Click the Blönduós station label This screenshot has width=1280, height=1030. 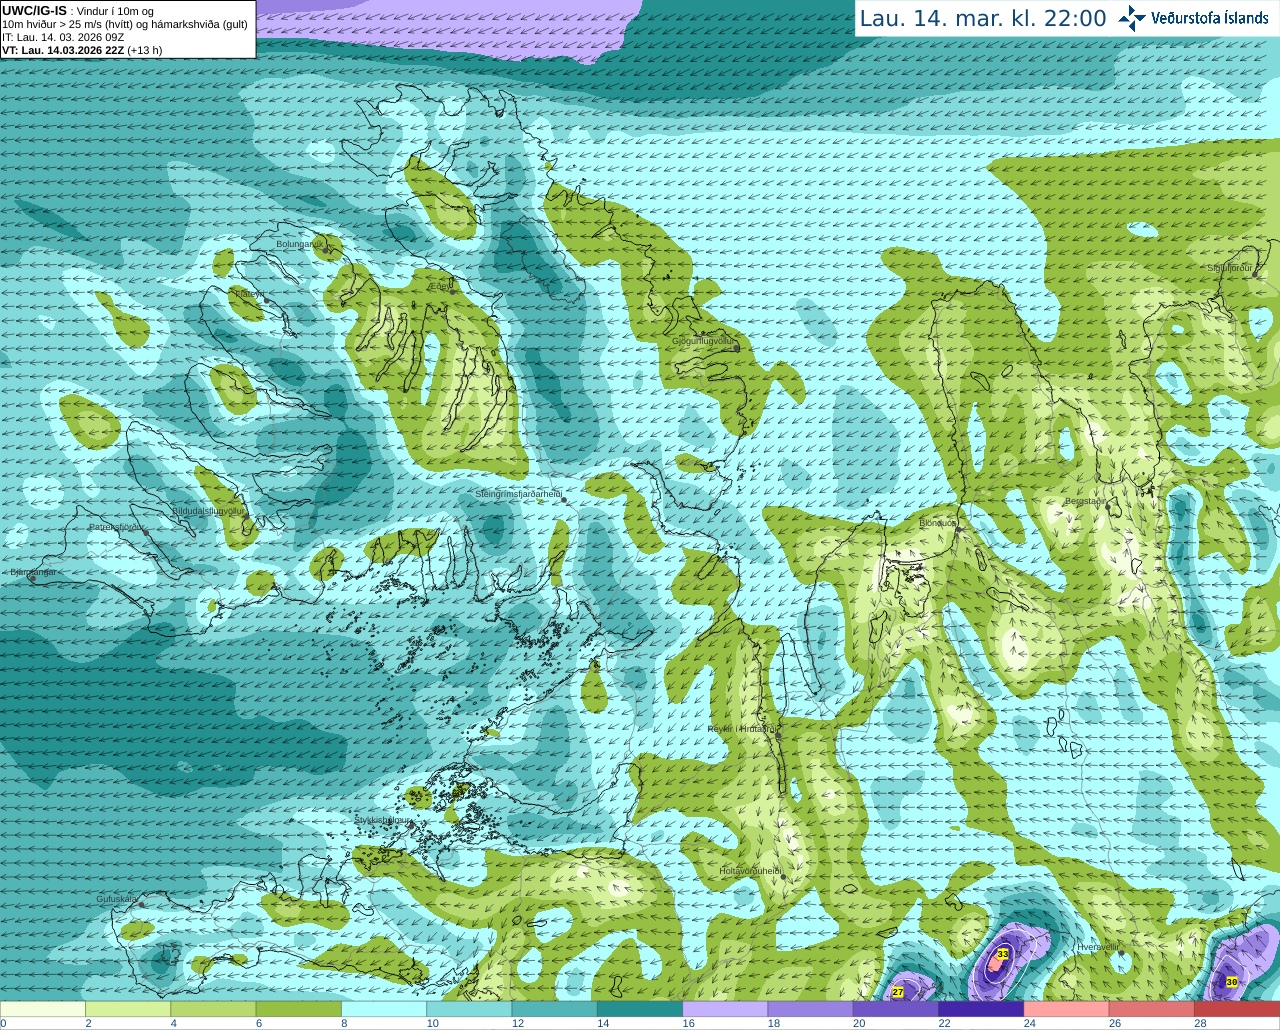[x=938, y=523]
